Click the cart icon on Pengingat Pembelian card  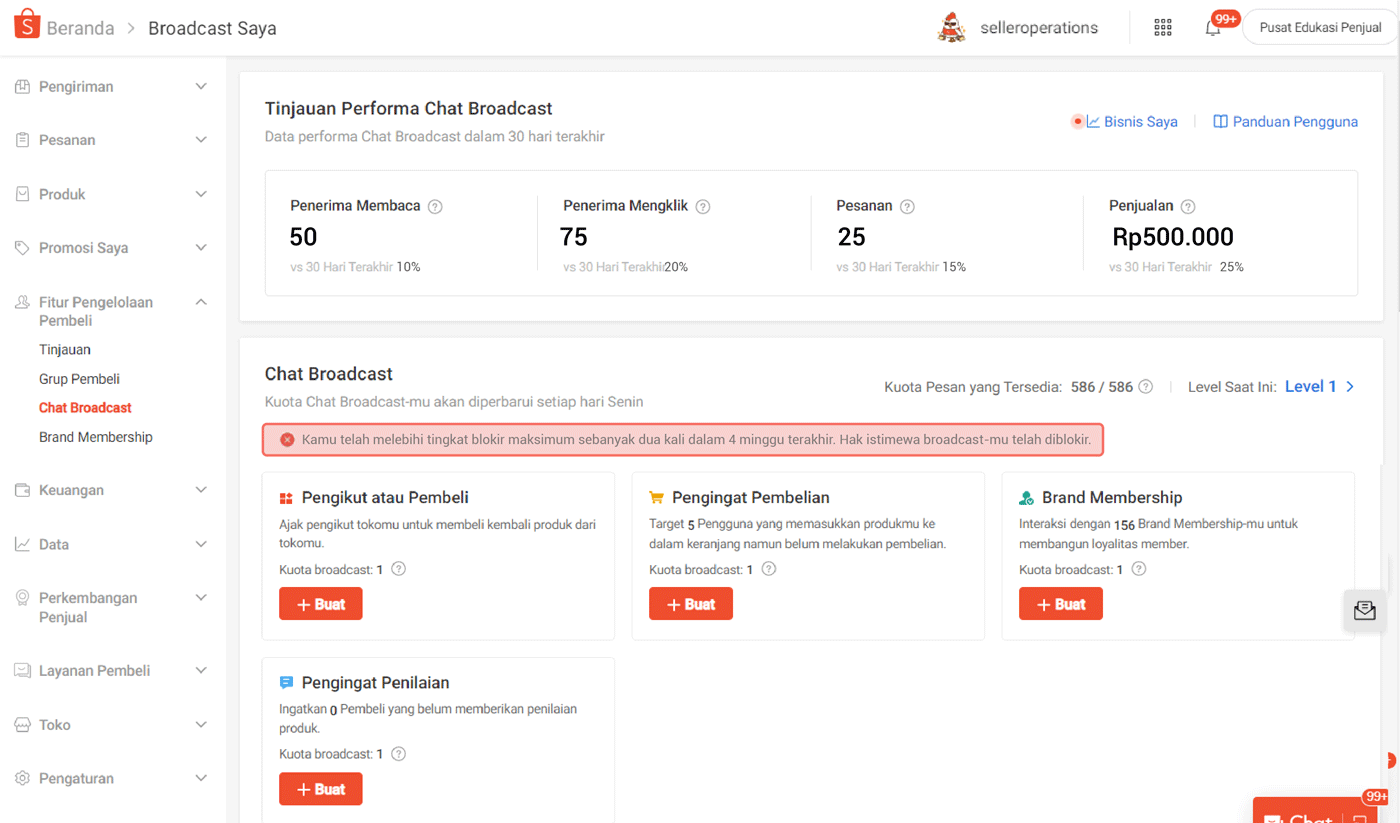click(656, 497)
